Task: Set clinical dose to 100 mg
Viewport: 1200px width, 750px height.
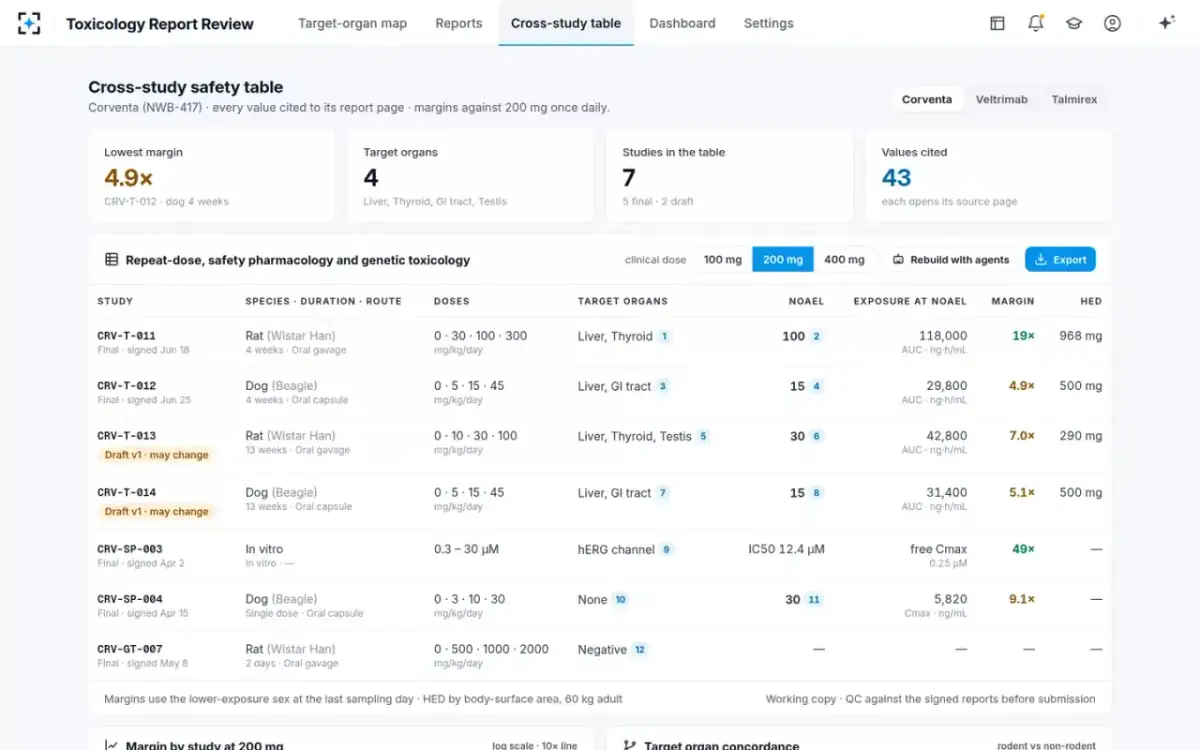Action: pyautogui.click(x=723, y=260)
